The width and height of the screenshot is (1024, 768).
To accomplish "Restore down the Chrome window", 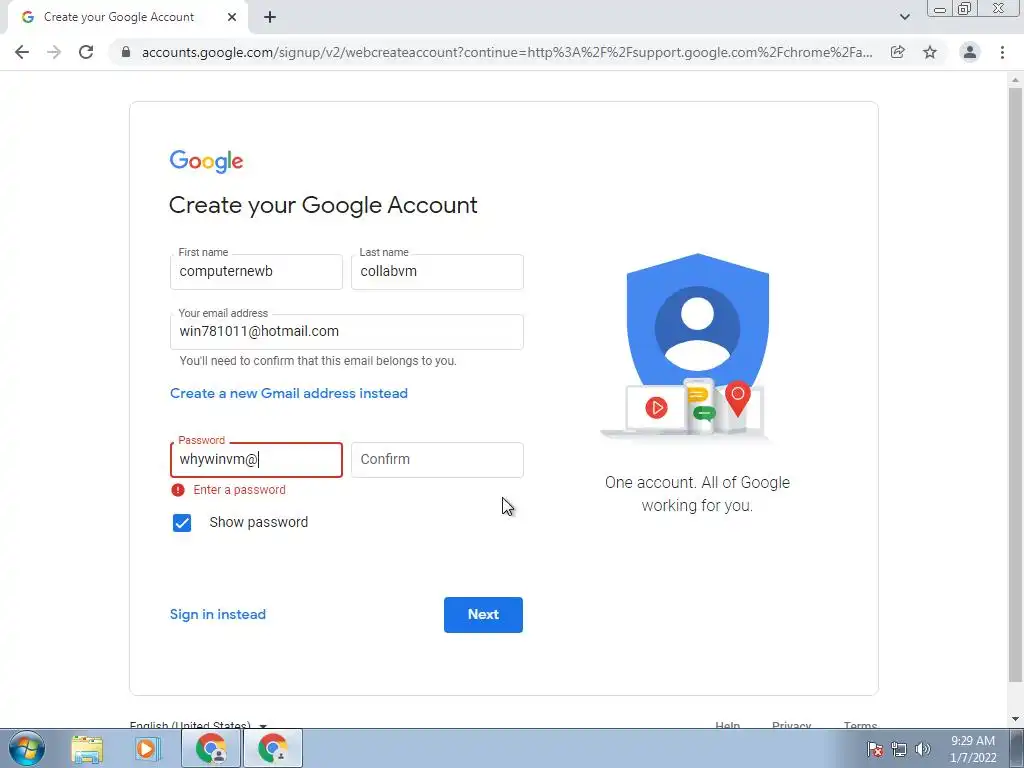I will [964, 9].
